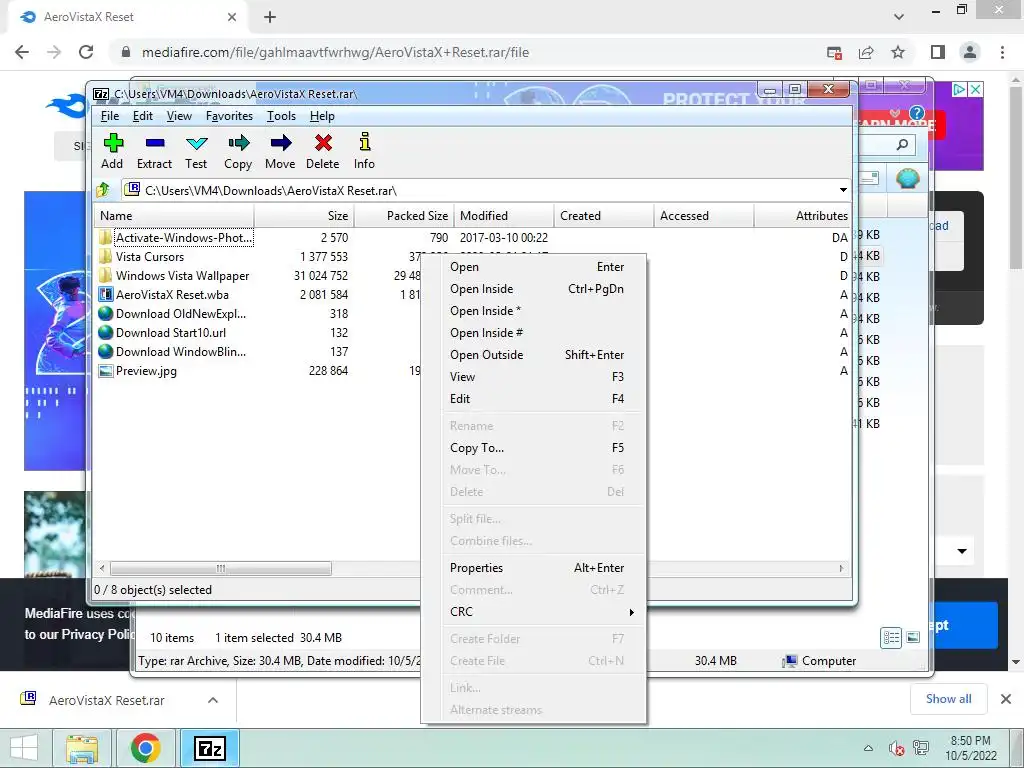Click Show all downloads button

[948, 699]
